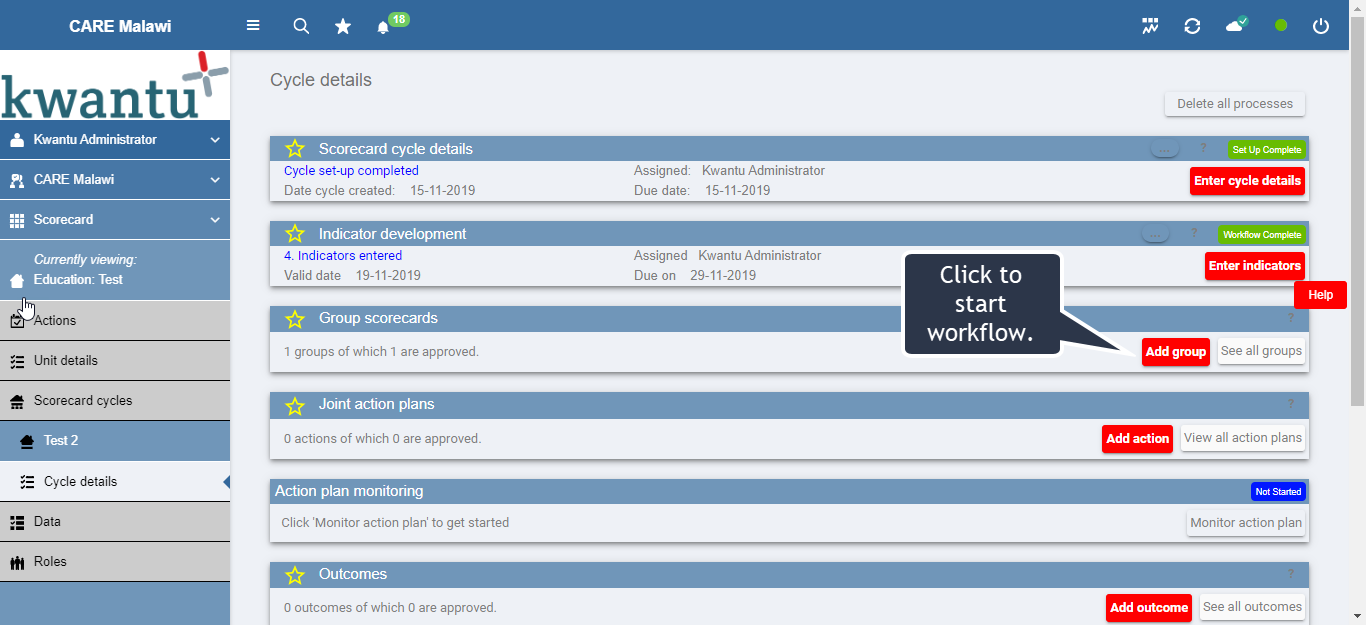Expand CARE Malawi sidebar menu
Viewport: 1366px width, 625px height.
115,180
